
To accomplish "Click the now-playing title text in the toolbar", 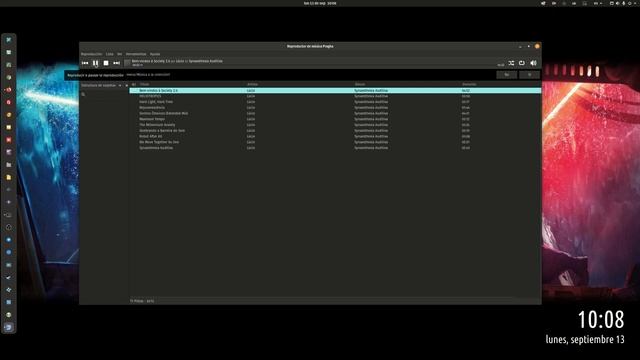I will pyautogui.click(x=177, y=61).
